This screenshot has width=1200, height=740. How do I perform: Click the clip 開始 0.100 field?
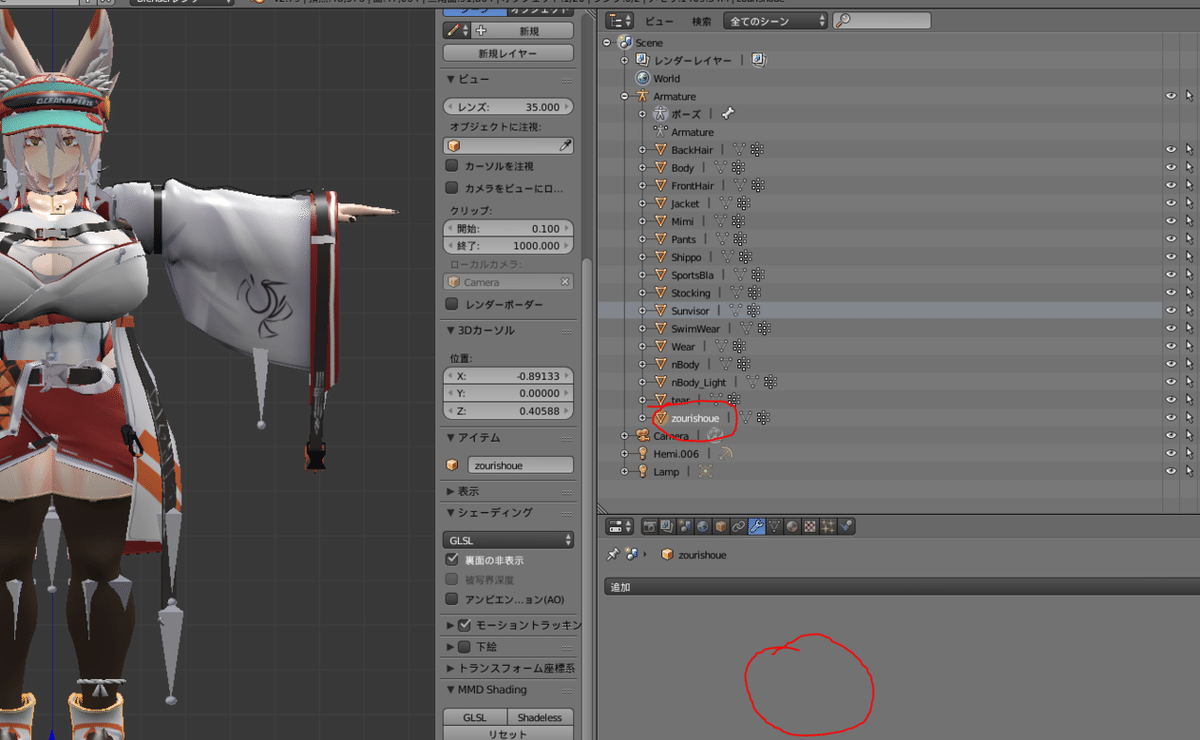[x=508, y=228]
